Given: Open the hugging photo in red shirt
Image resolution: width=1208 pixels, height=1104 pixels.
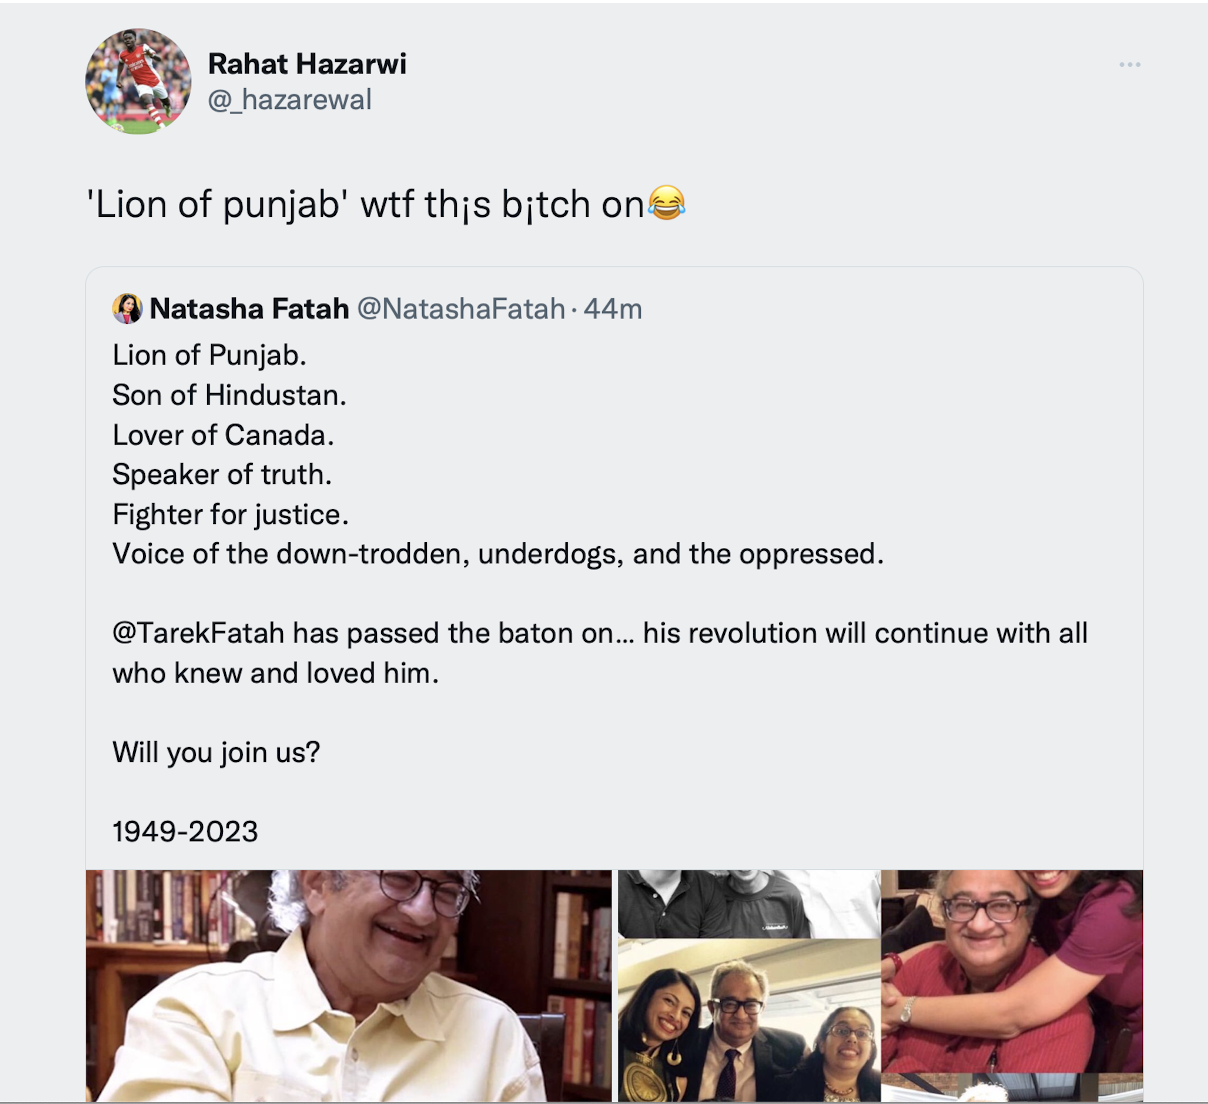Looking at the screenshot, I should tap(1012, 970).
